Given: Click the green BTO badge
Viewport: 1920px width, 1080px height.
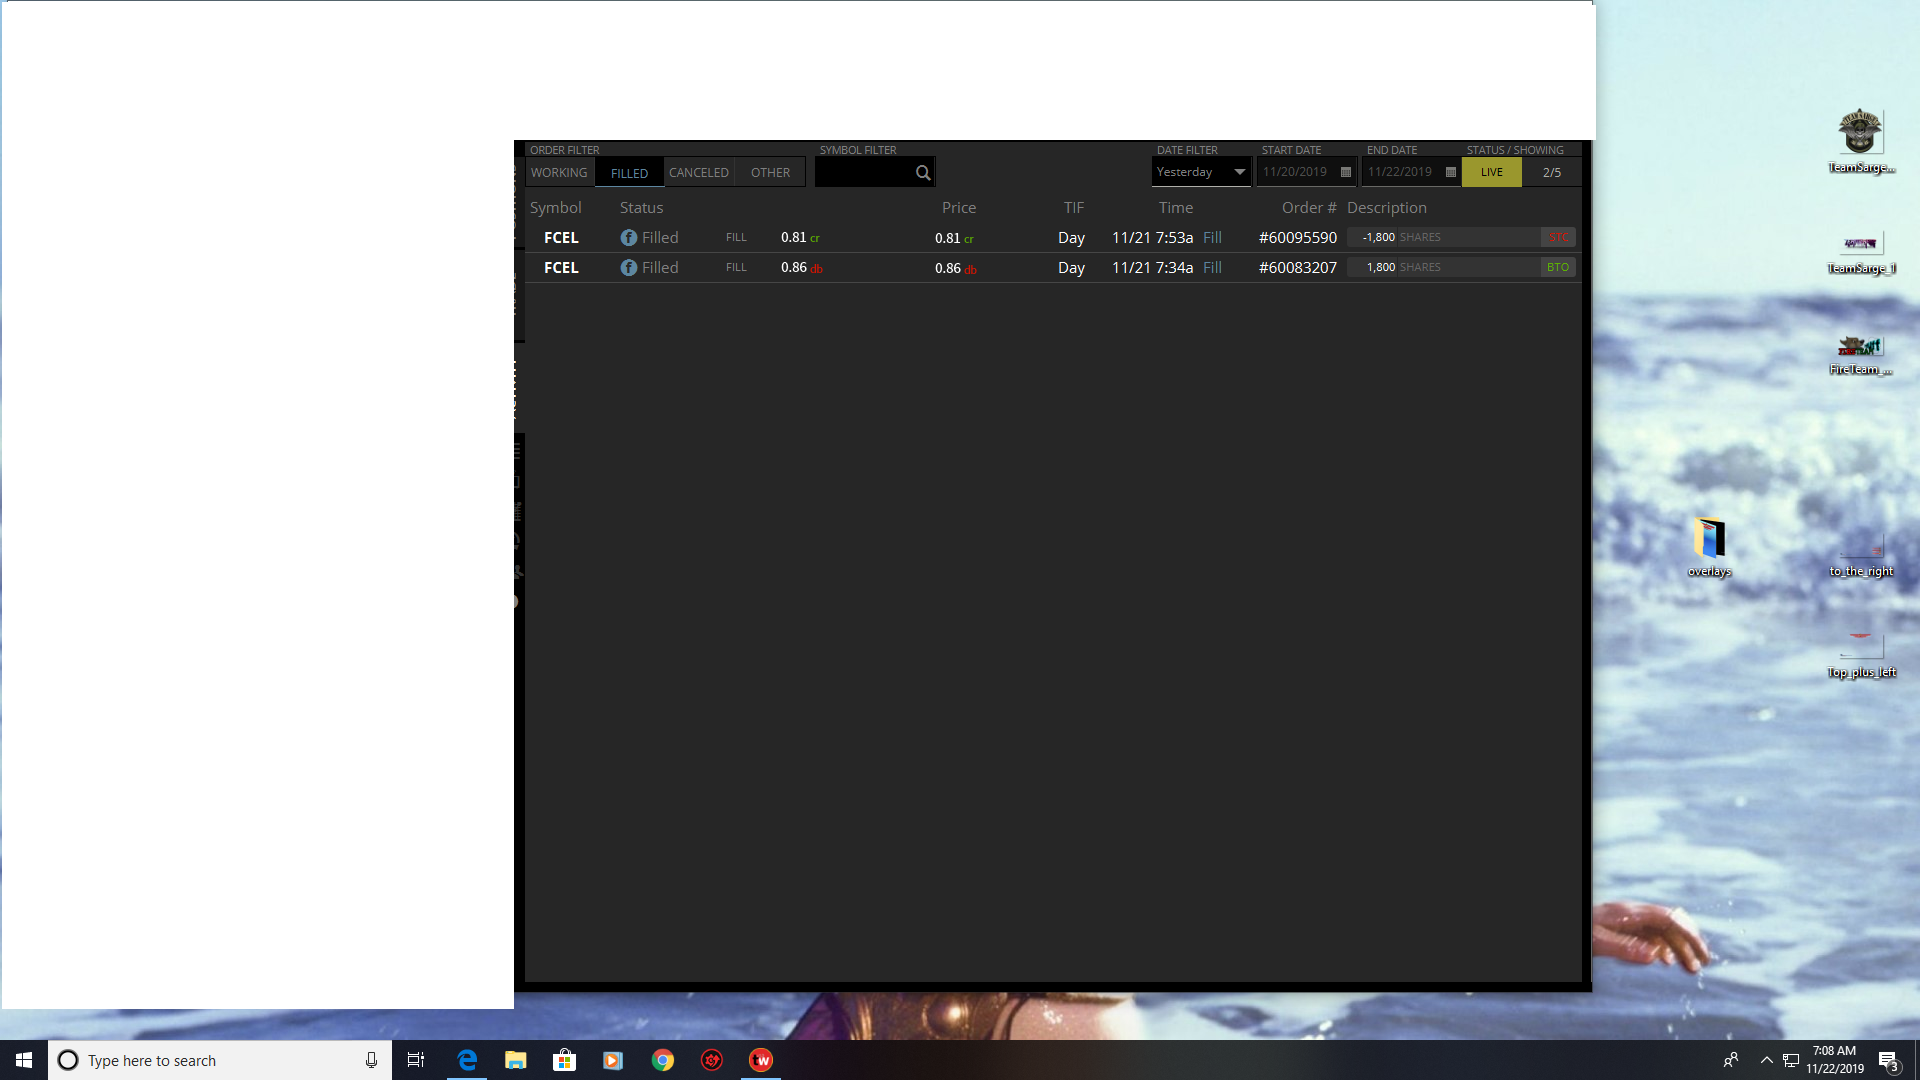Looking at the screenshot, I should point(1557,267).
